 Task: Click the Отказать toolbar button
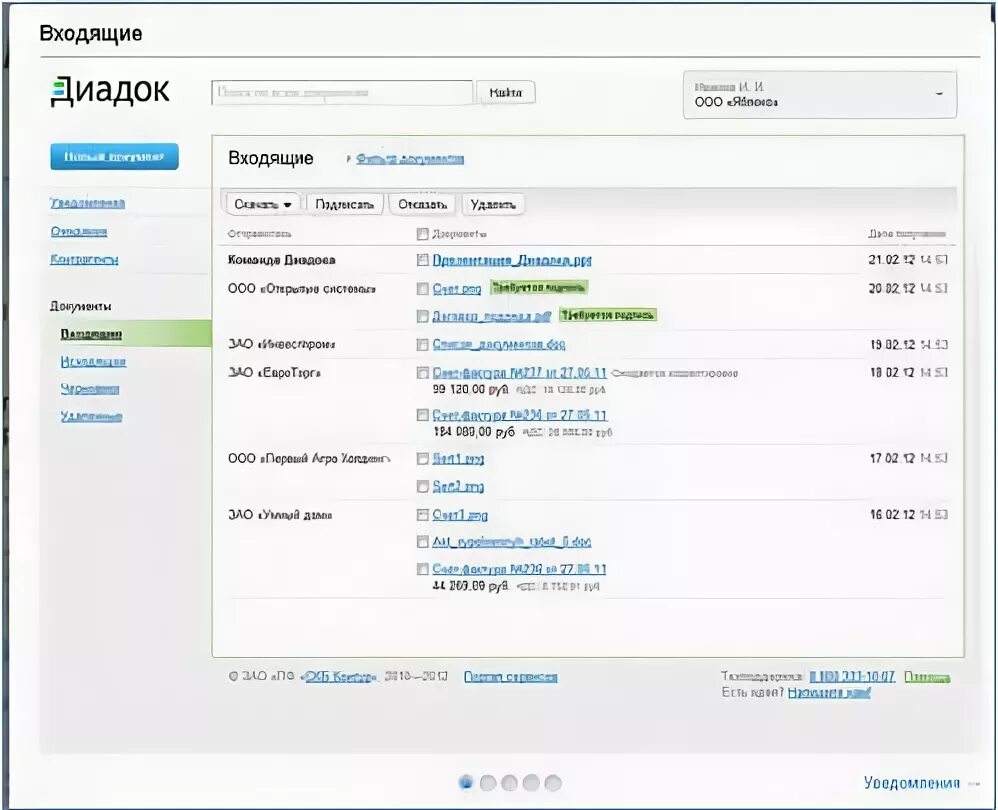pyautogui.click(x=422, y=204)
